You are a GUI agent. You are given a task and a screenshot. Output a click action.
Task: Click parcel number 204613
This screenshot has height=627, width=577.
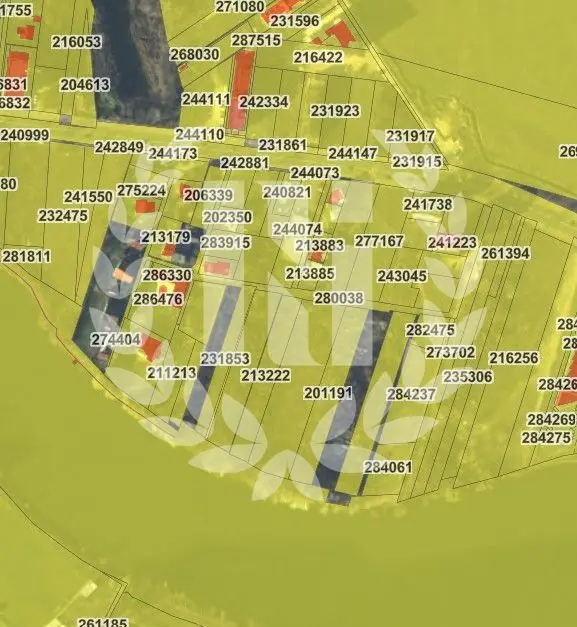pyautogui.click(x=85, y=84)
